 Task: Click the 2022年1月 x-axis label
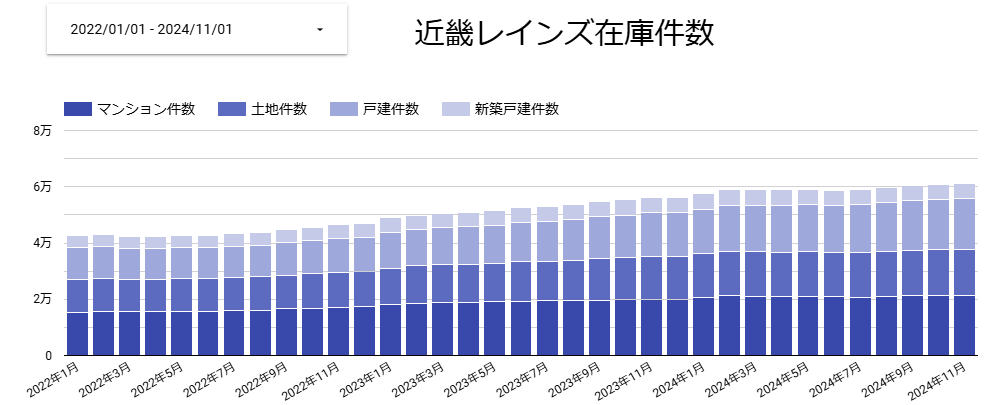[55, 378]
